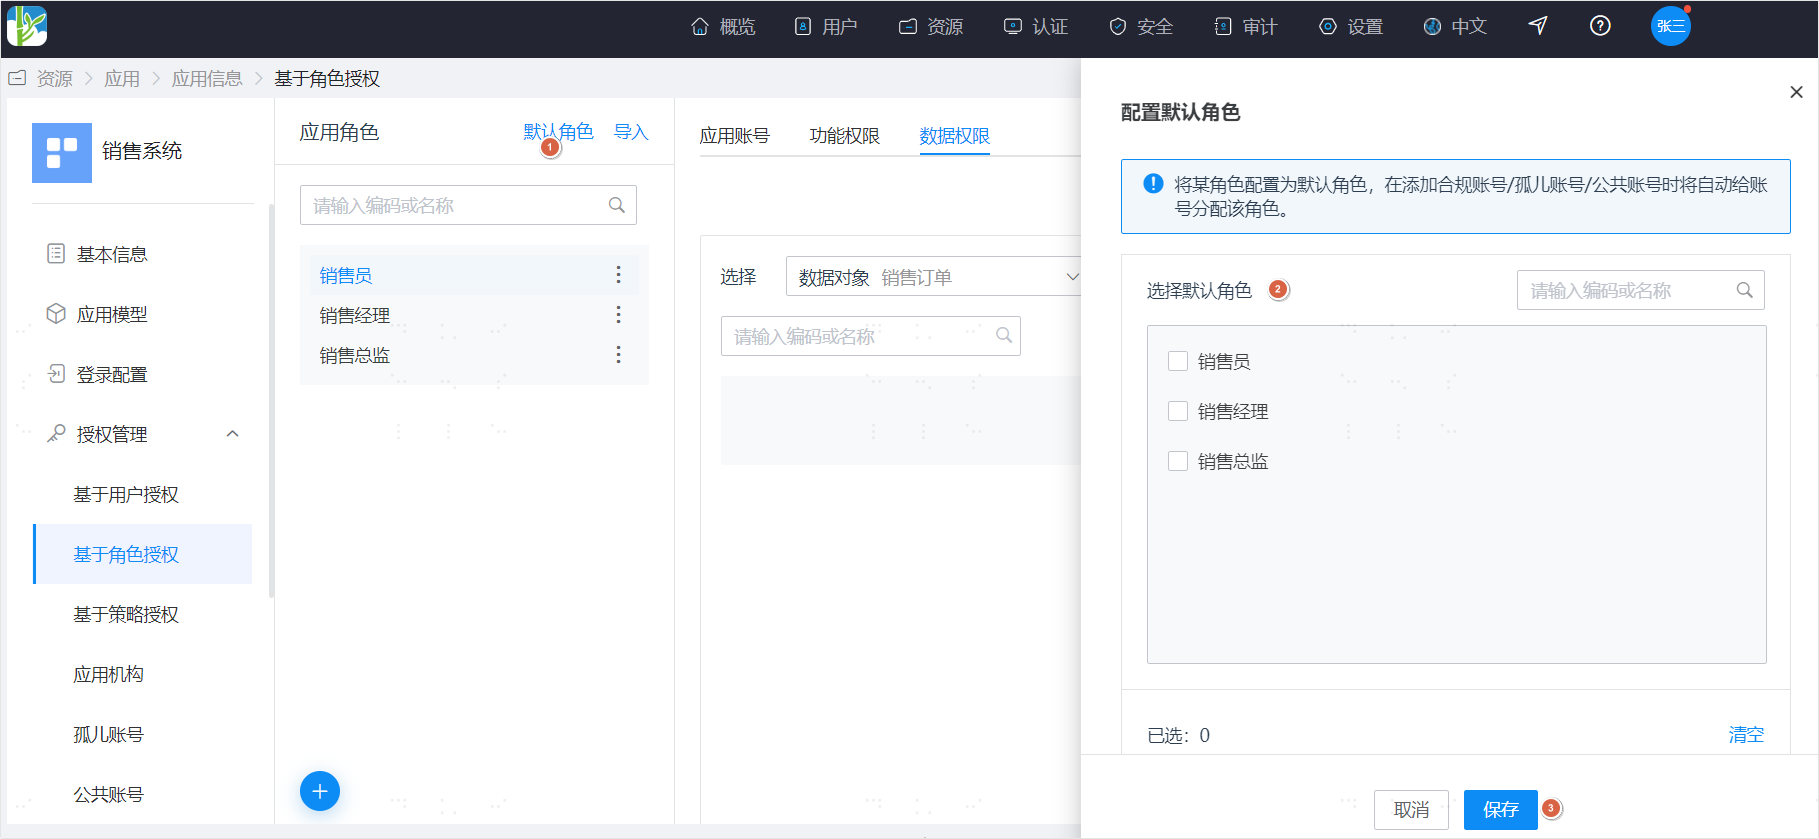Open the three-dot menu for 销售员
The width and height of the screenshot is (1819, 839).
tap(618, 274)
